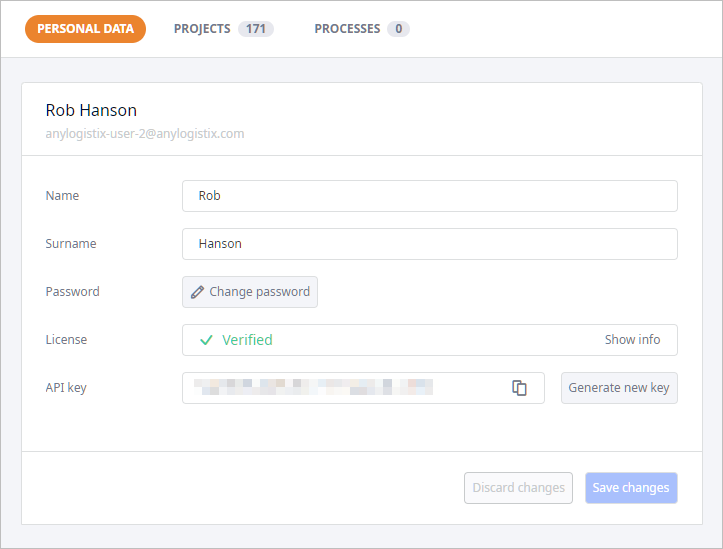Screen dimensions: 723x549
Task: Copy the API key using the copy icon
Action: coord(519,388)
